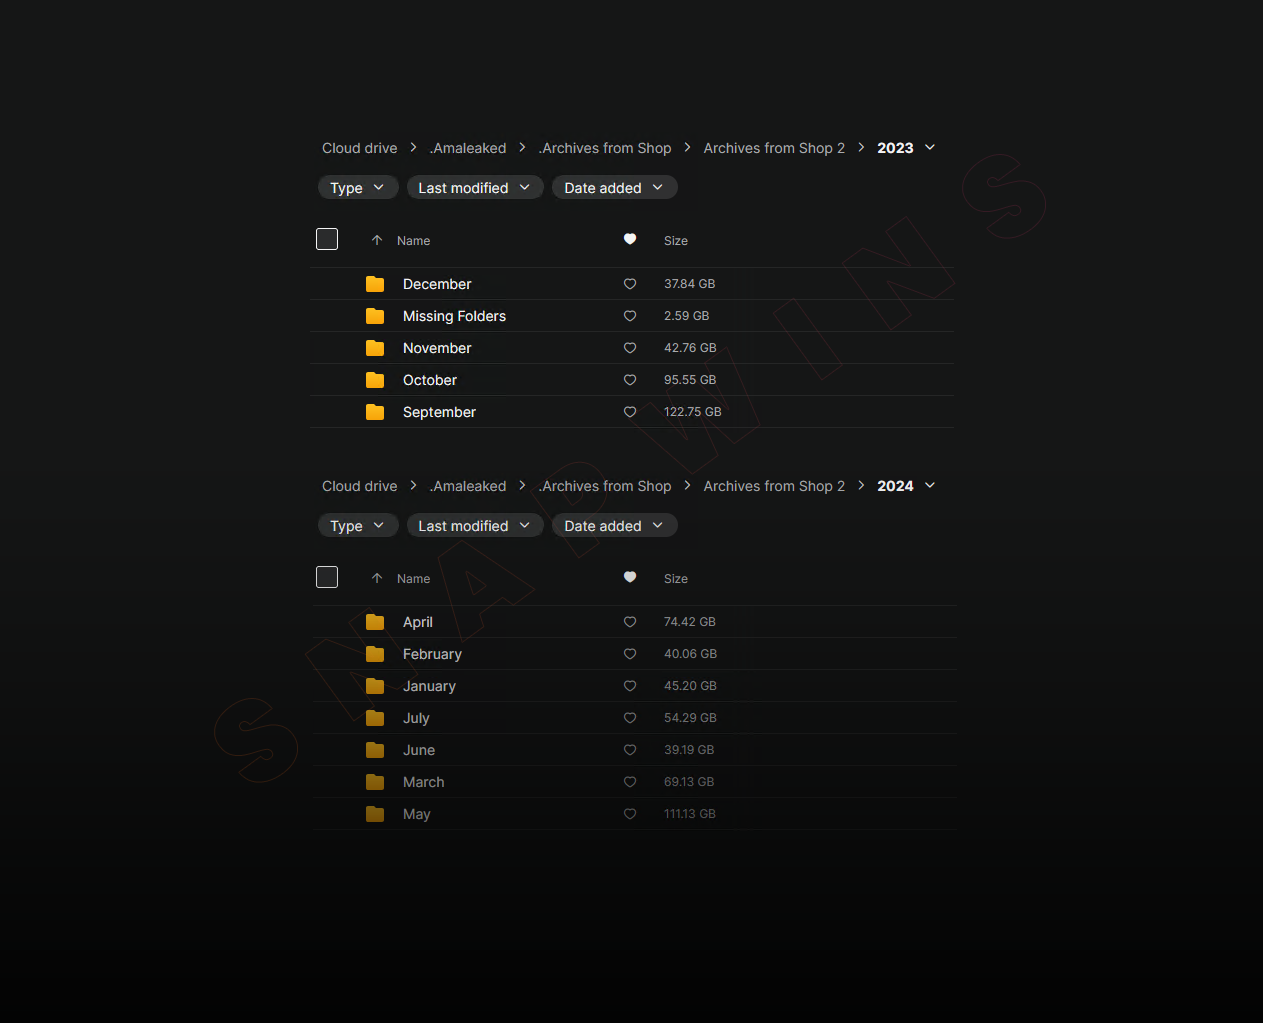The image size is (1263, 1023).
Task: Expand the 2024 breadcrumb dropdown chevron
Action: (930, 486)
